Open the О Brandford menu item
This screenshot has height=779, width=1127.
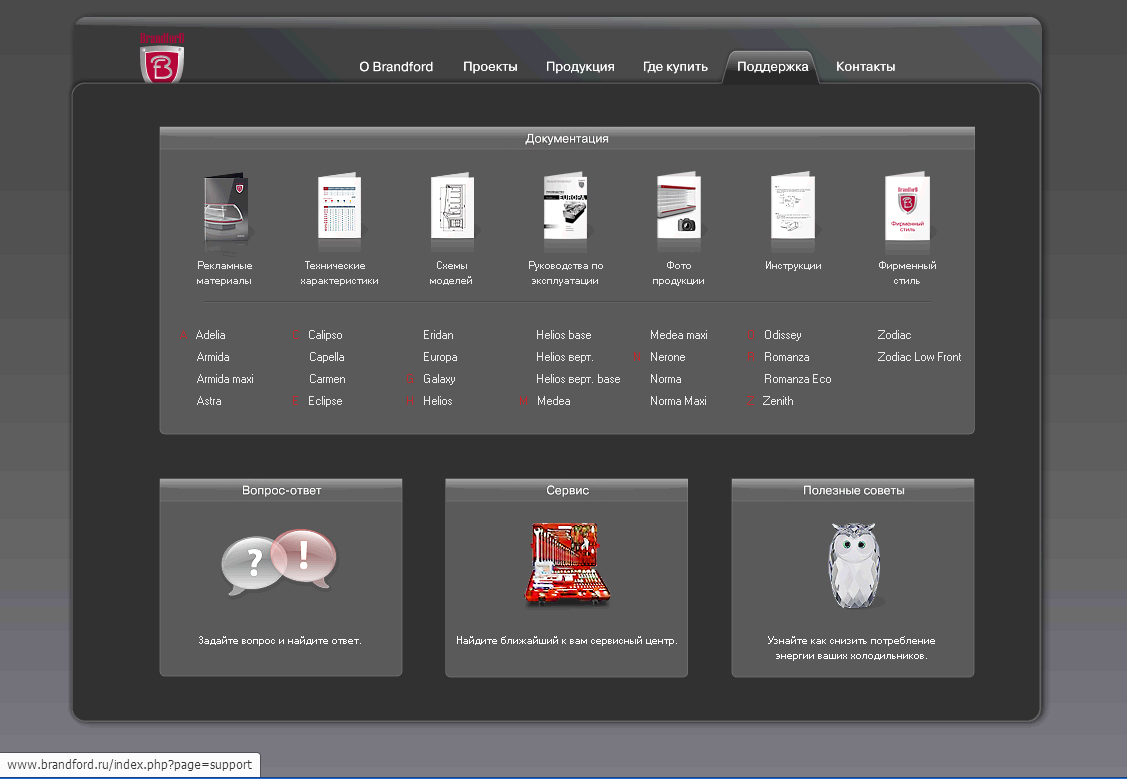pyautogui.click(x=396, y=67)
